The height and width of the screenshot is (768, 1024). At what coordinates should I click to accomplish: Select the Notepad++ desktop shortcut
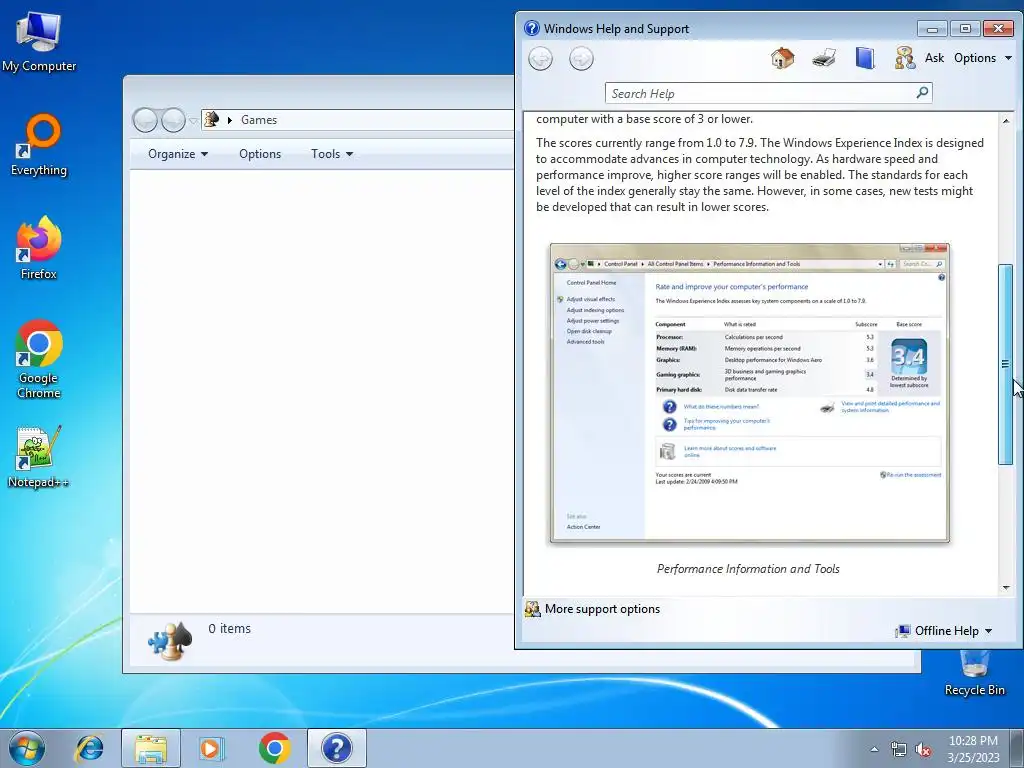(39, 456)
